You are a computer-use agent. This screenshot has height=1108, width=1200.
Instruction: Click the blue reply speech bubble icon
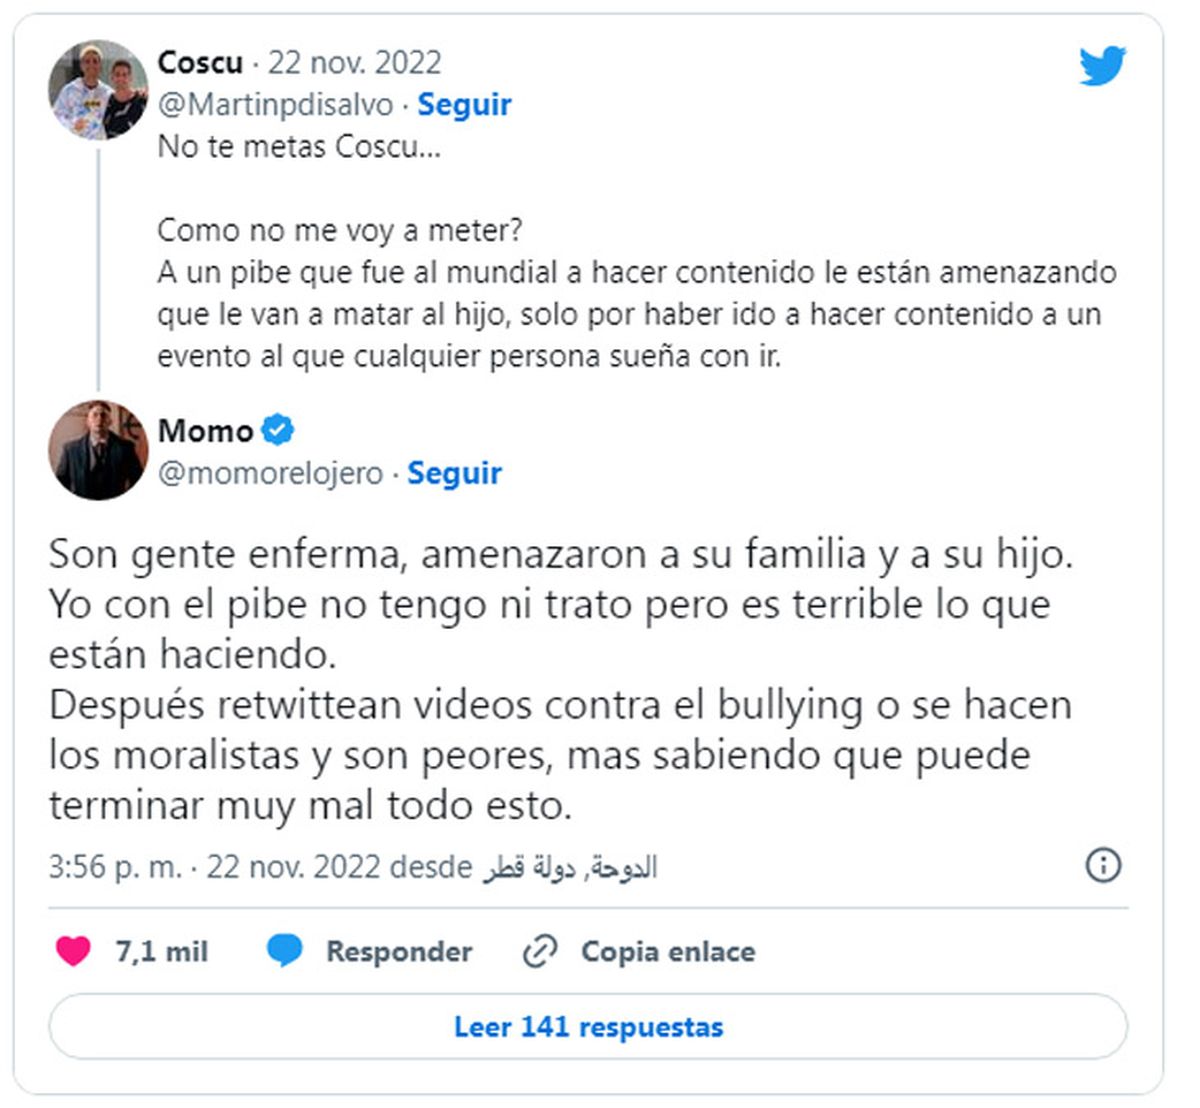[x=285, y=950]
